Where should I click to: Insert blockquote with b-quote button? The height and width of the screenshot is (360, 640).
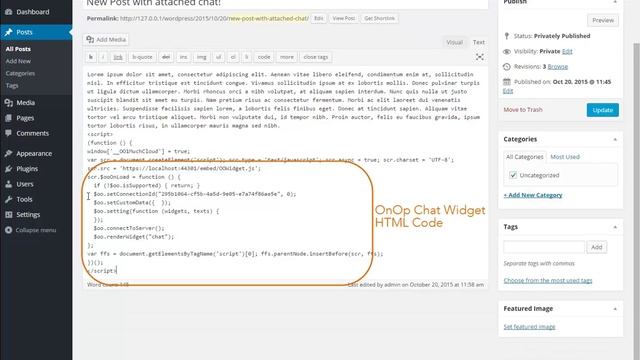point(142,57)
